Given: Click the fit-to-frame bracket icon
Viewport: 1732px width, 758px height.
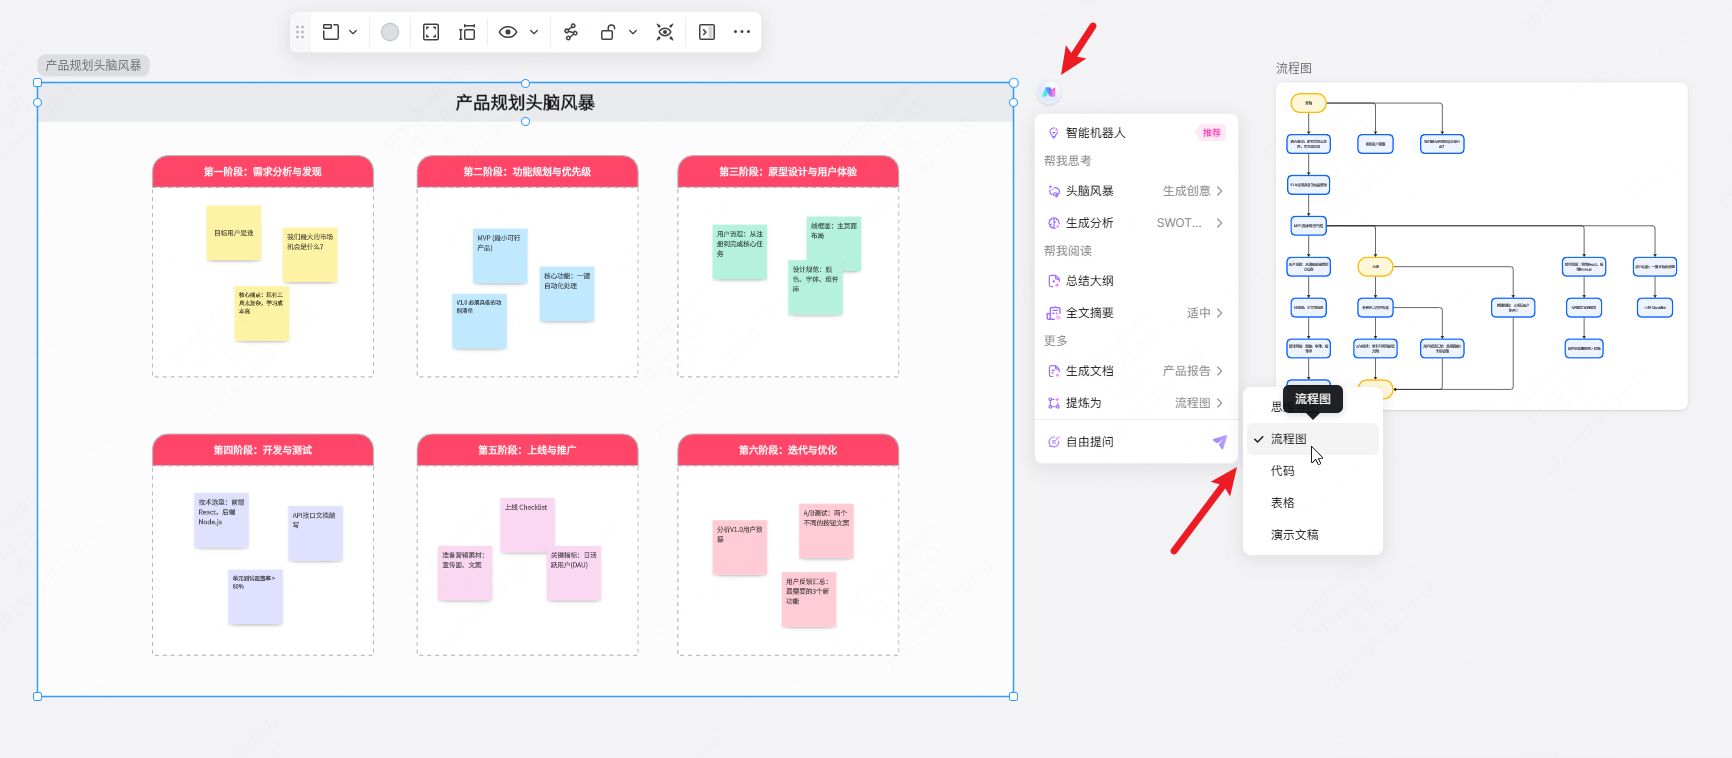Looking at the screenshot, I should 431,32.
